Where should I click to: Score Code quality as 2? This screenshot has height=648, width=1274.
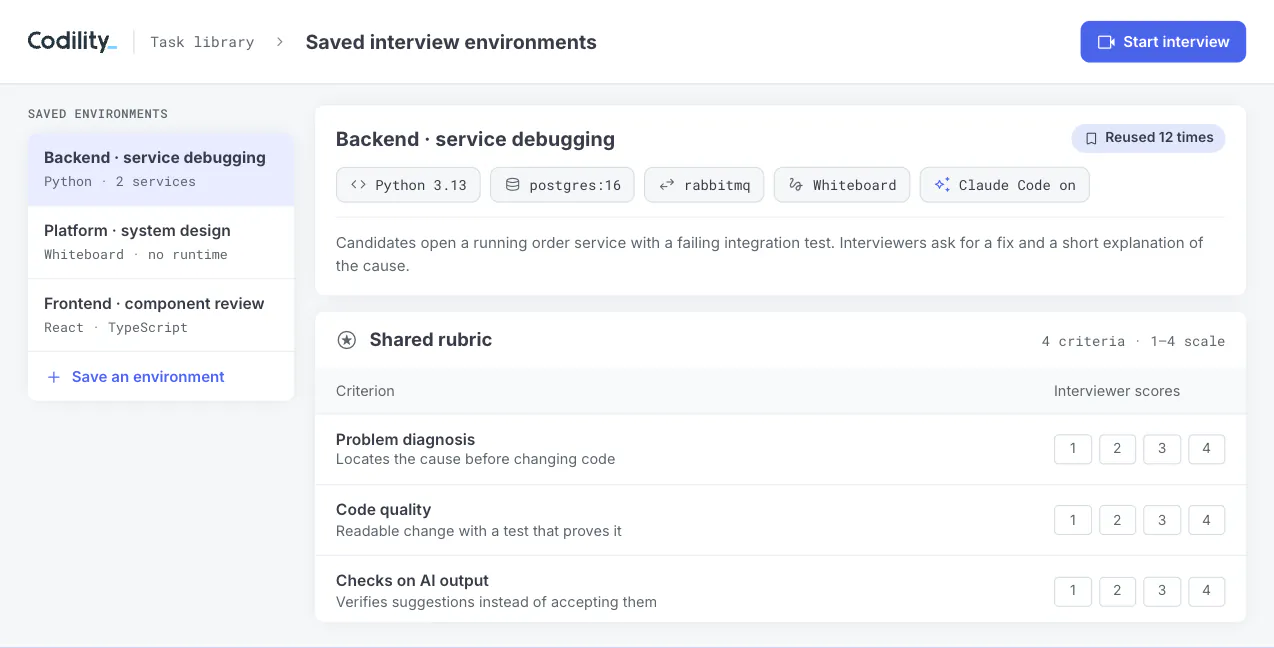[1117, 520]
